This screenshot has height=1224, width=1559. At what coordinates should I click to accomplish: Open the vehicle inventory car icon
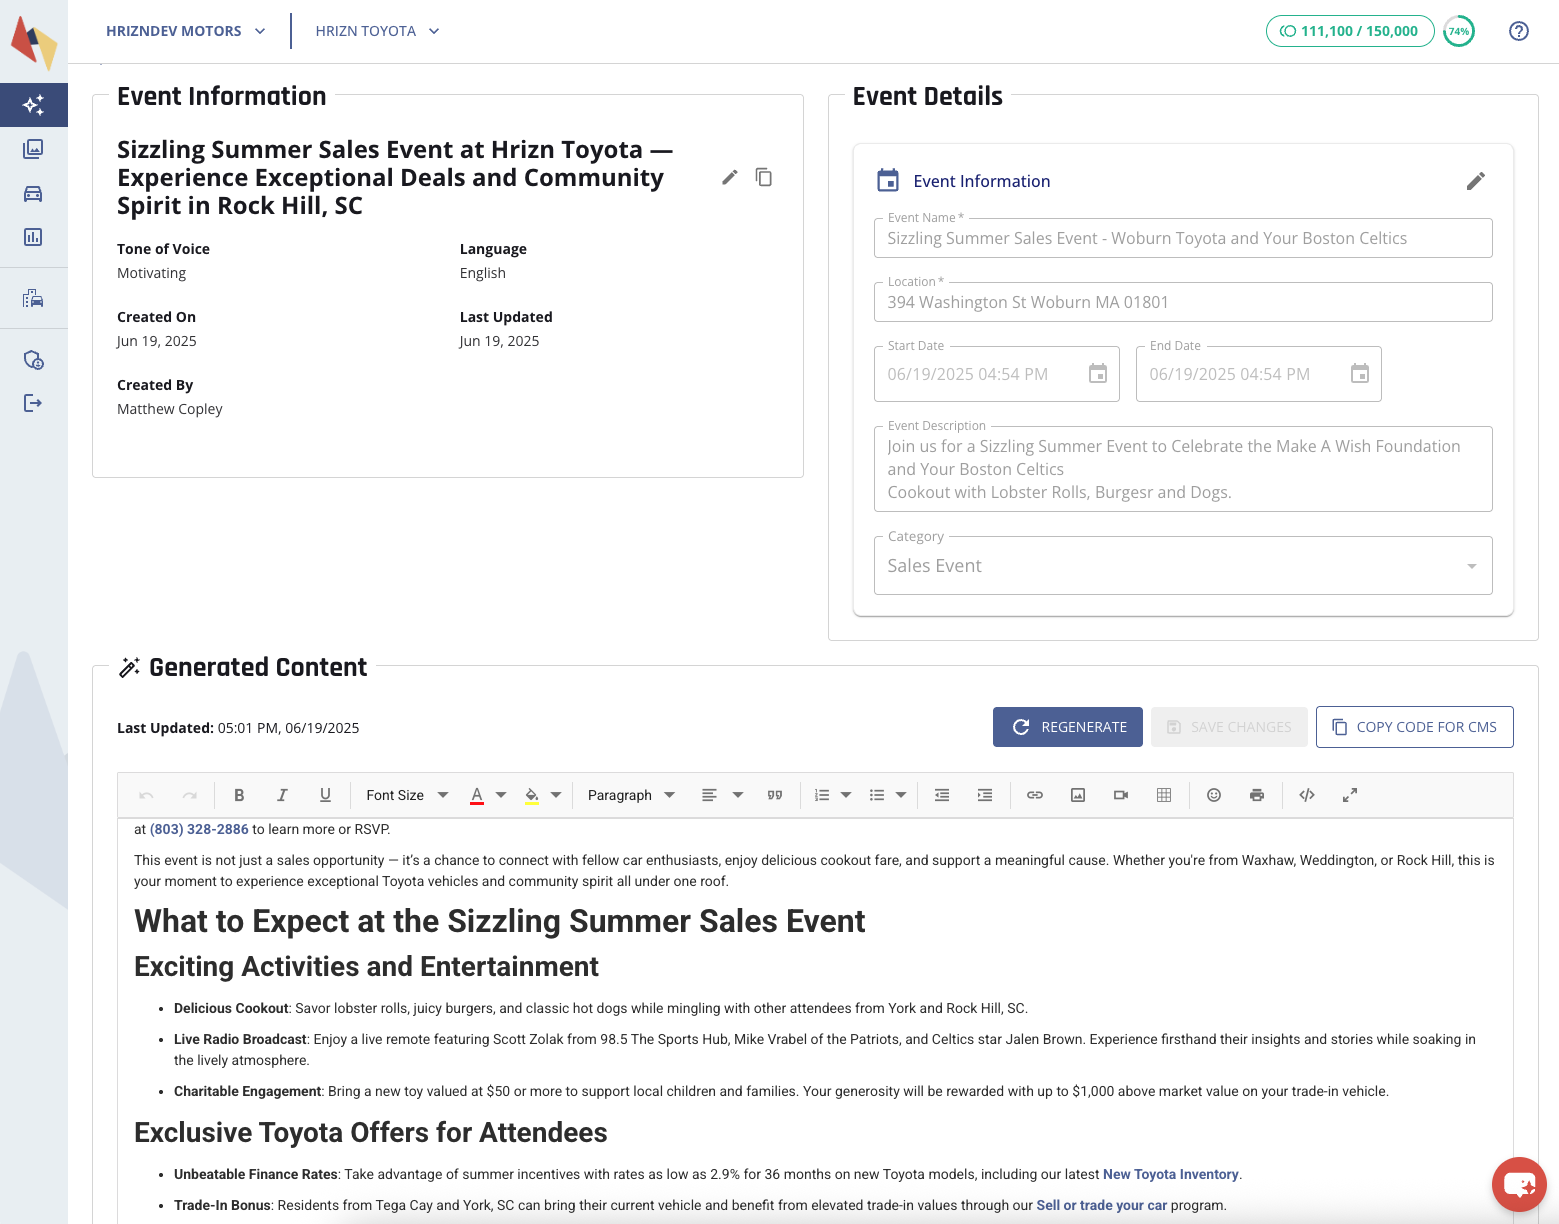[33, 193]
